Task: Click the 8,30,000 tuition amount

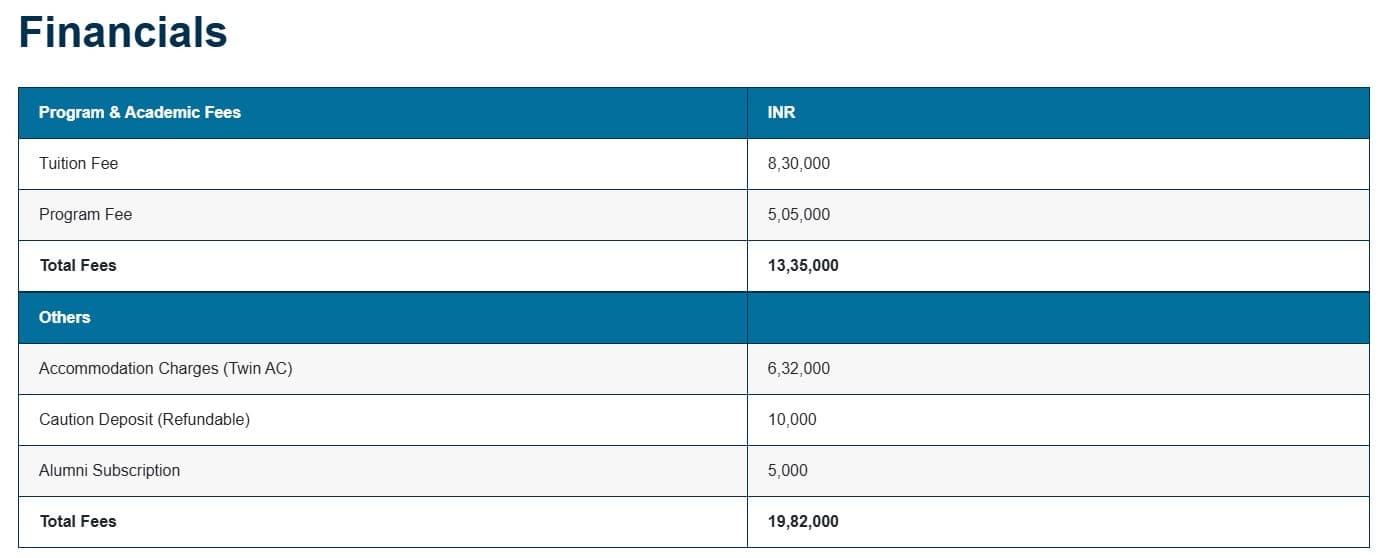Action: [798, 163]
